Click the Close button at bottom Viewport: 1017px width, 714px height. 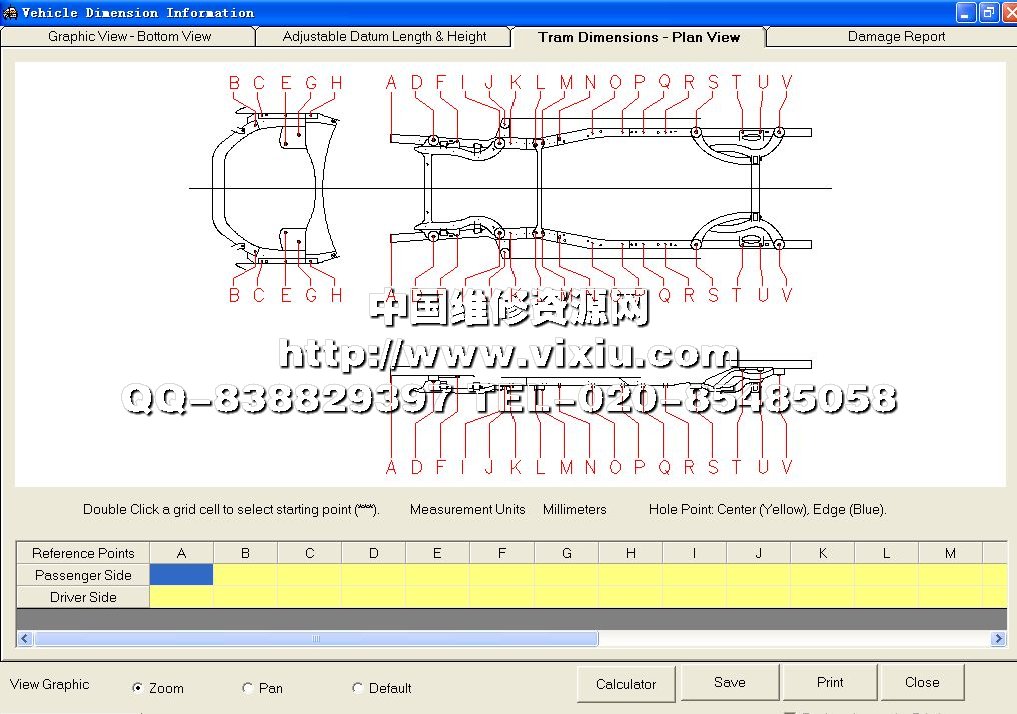click(921, 683)
